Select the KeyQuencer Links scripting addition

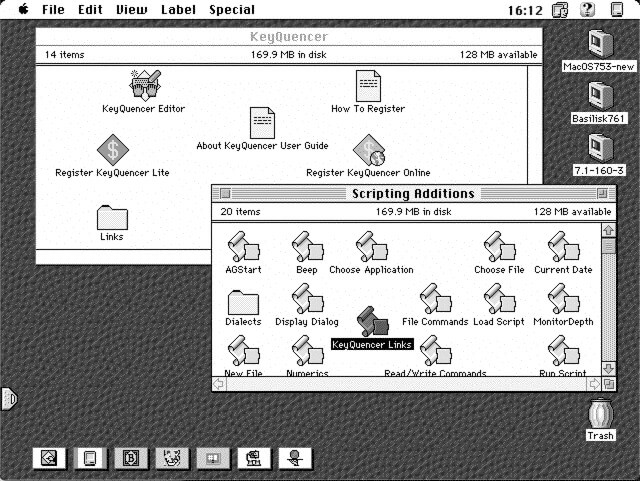point(372,322)
